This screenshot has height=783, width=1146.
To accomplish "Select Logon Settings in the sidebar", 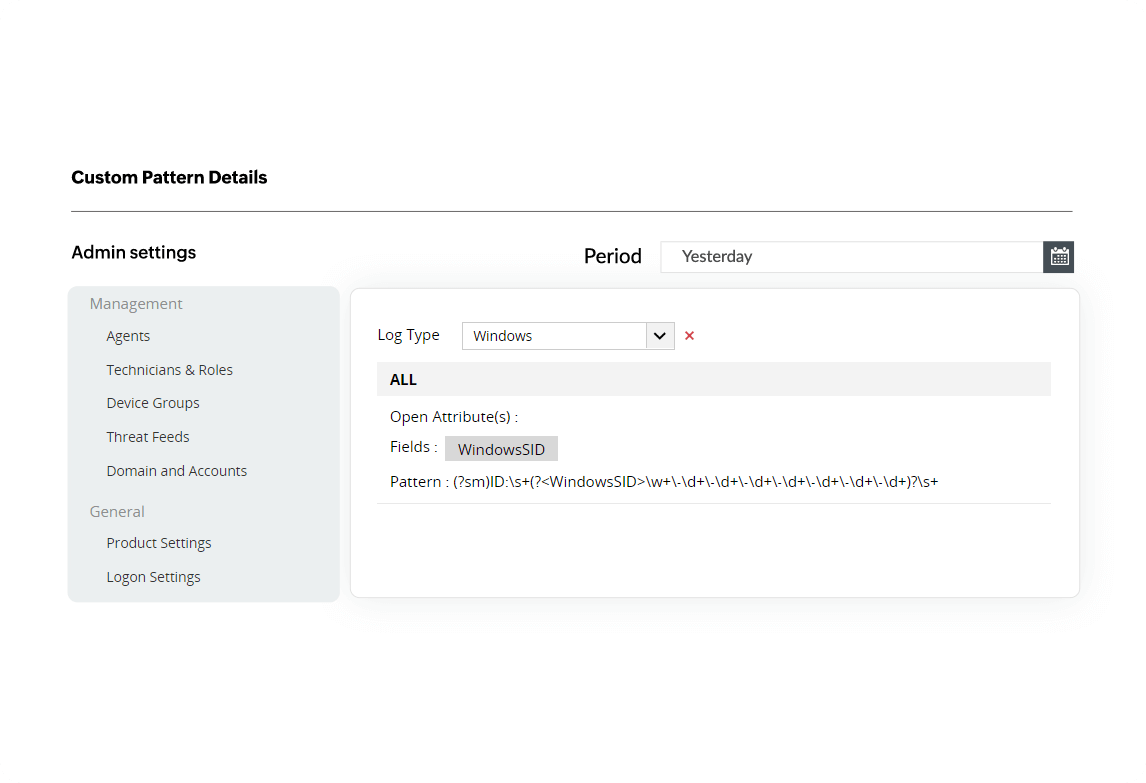I will pos(153,577).
